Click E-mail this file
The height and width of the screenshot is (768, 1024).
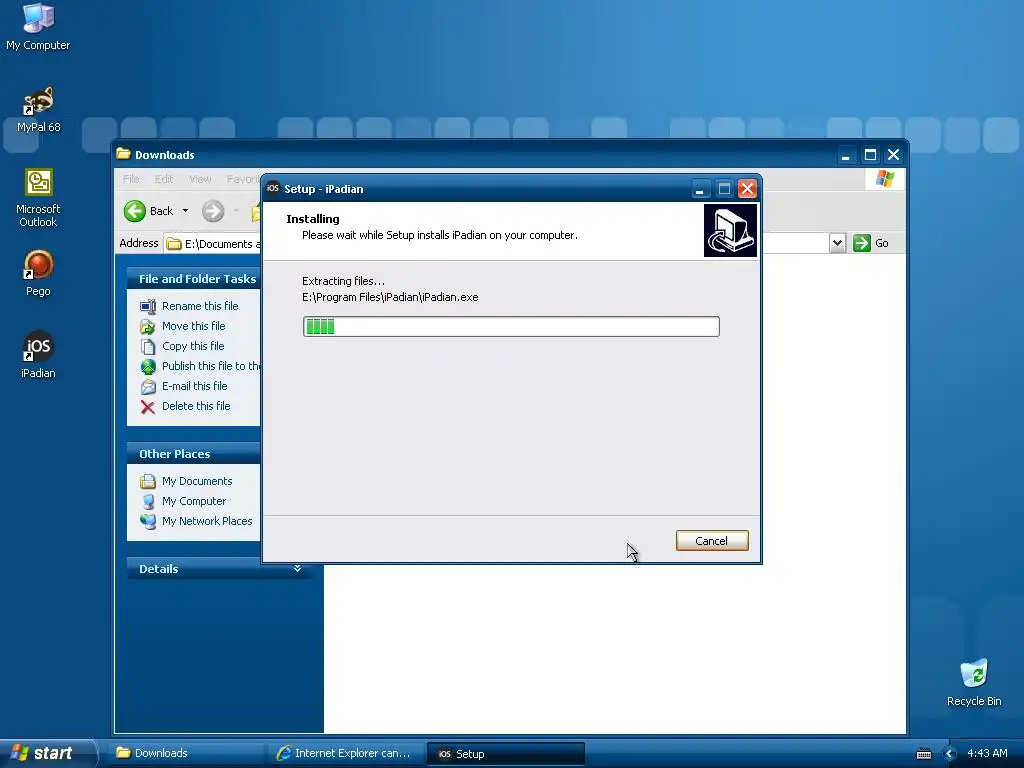tap(195, 386)
